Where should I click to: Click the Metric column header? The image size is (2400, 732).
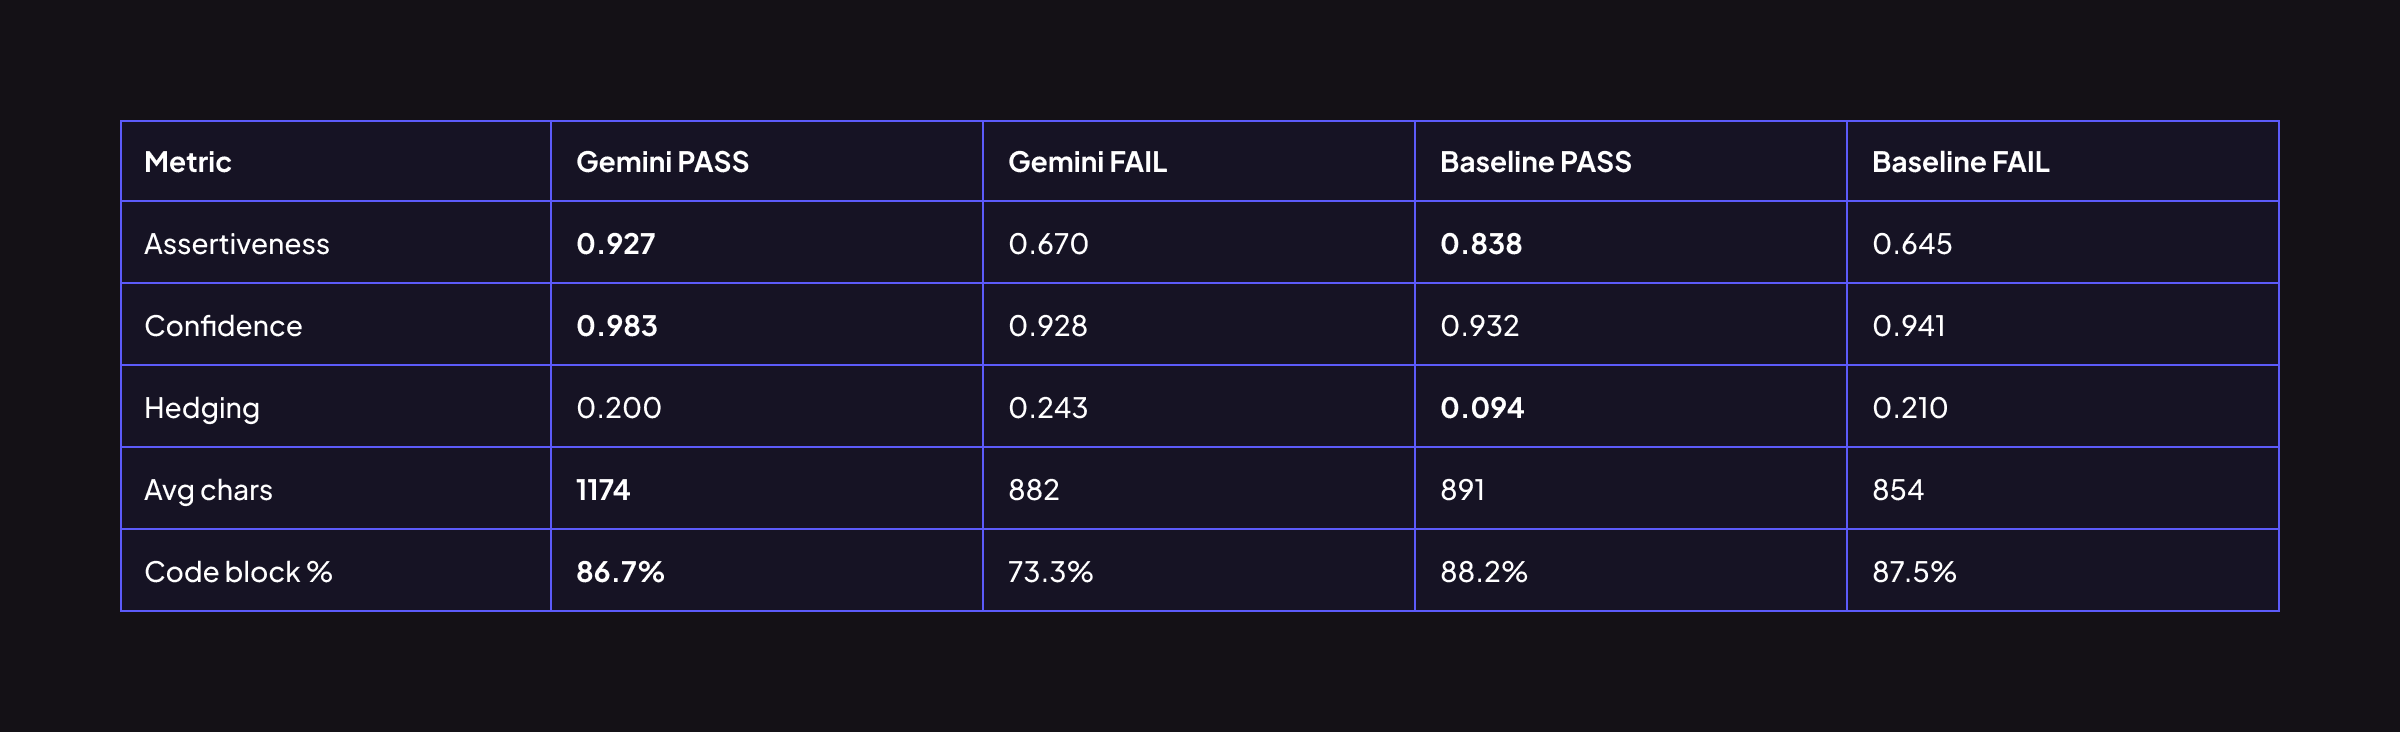(x=188, y=162)
